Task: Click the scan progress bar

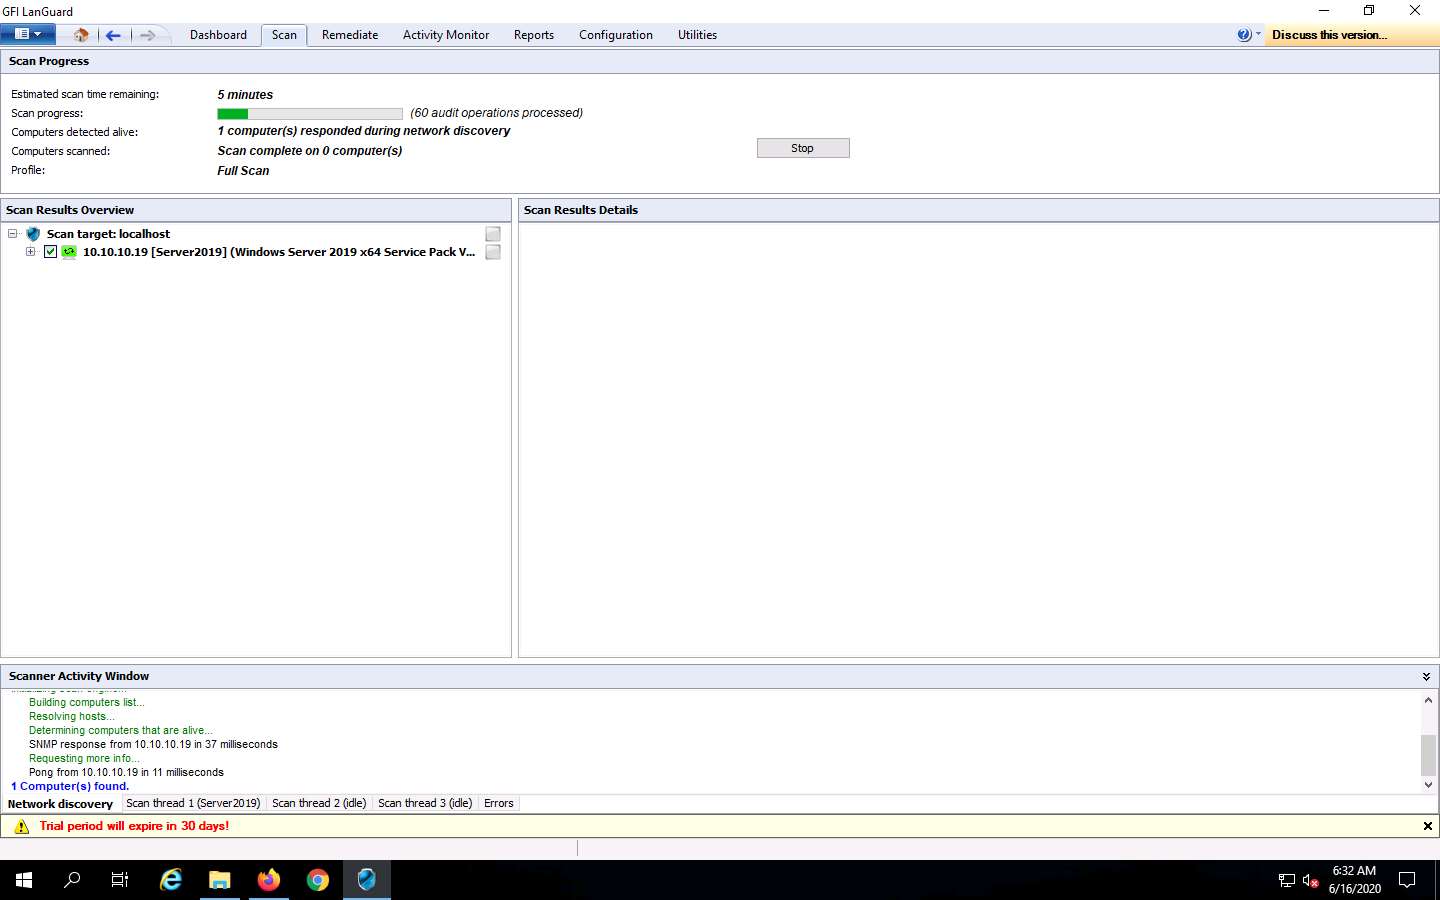Action: point(310,114)
